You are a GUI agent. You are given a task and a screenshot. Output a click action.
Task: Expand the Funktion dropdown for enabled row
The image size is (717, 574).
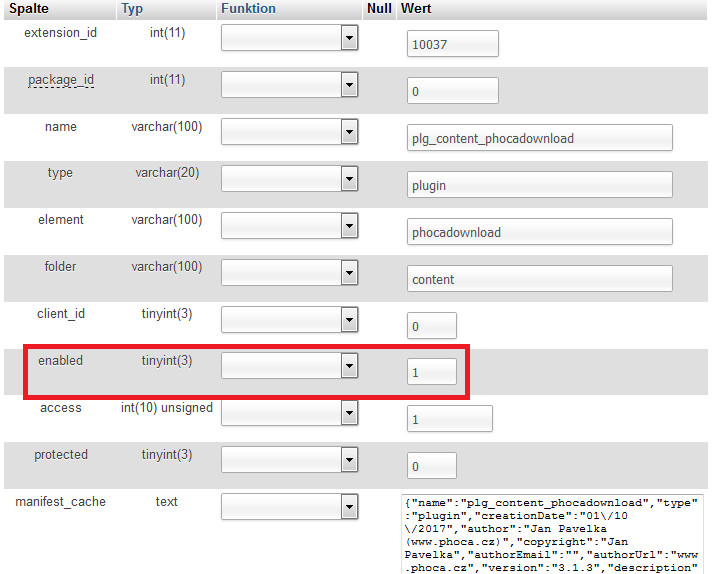(289, 366)
